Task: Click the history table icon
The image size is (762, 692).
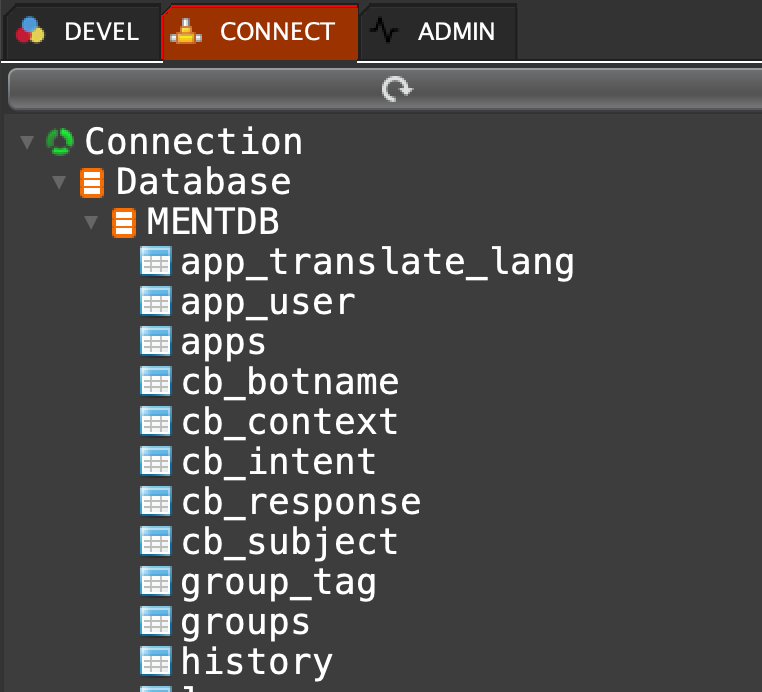Action: click(x=155, y=661)
